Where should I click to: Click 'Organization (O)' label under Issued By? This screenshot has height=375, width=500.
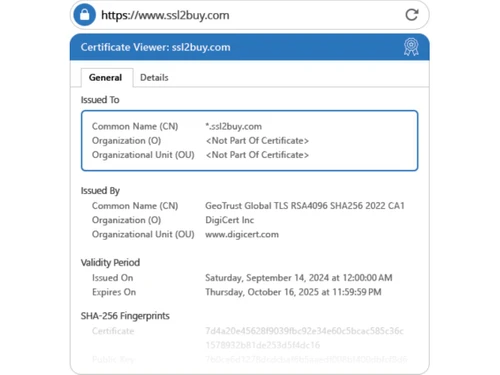click(x=126, y=220)
